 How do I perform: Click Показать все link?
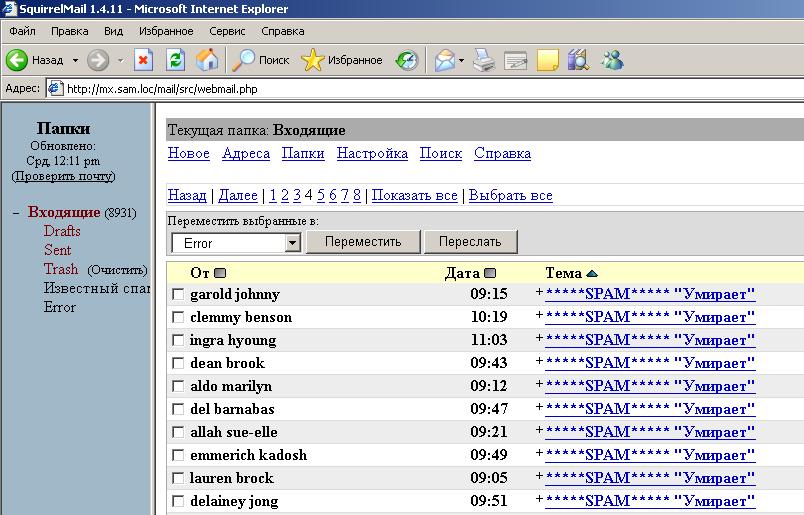point(415,195)
